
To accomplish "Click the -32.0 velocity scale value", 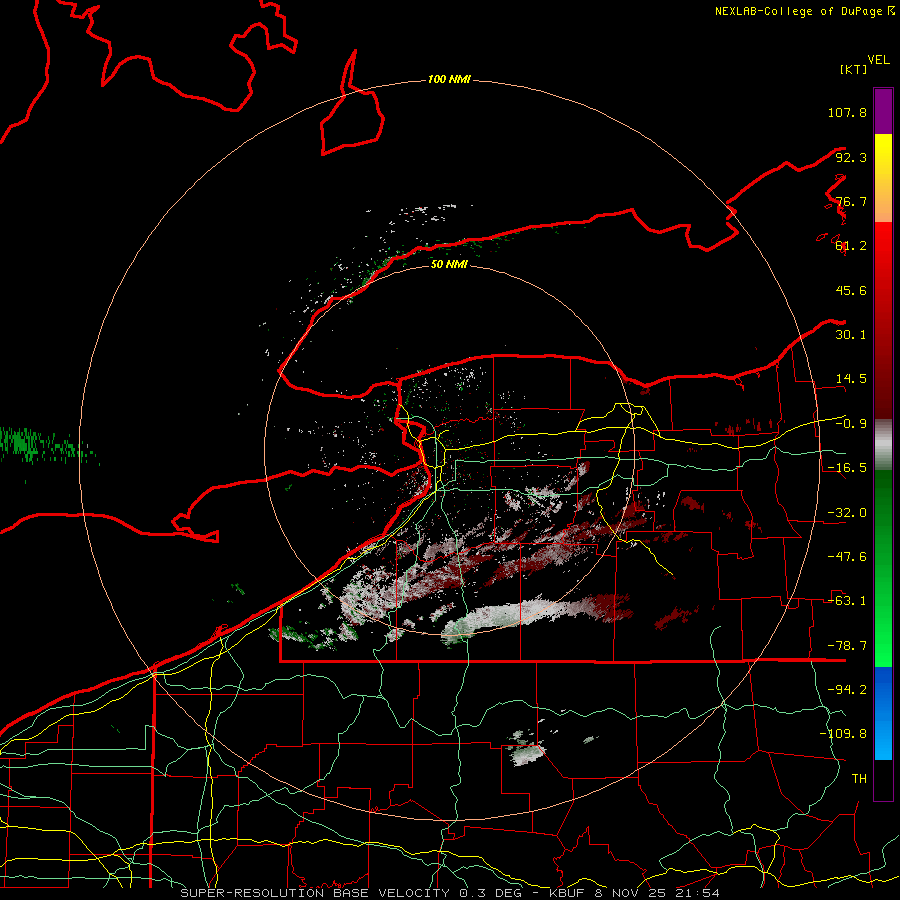I will (x=847, y=513).
